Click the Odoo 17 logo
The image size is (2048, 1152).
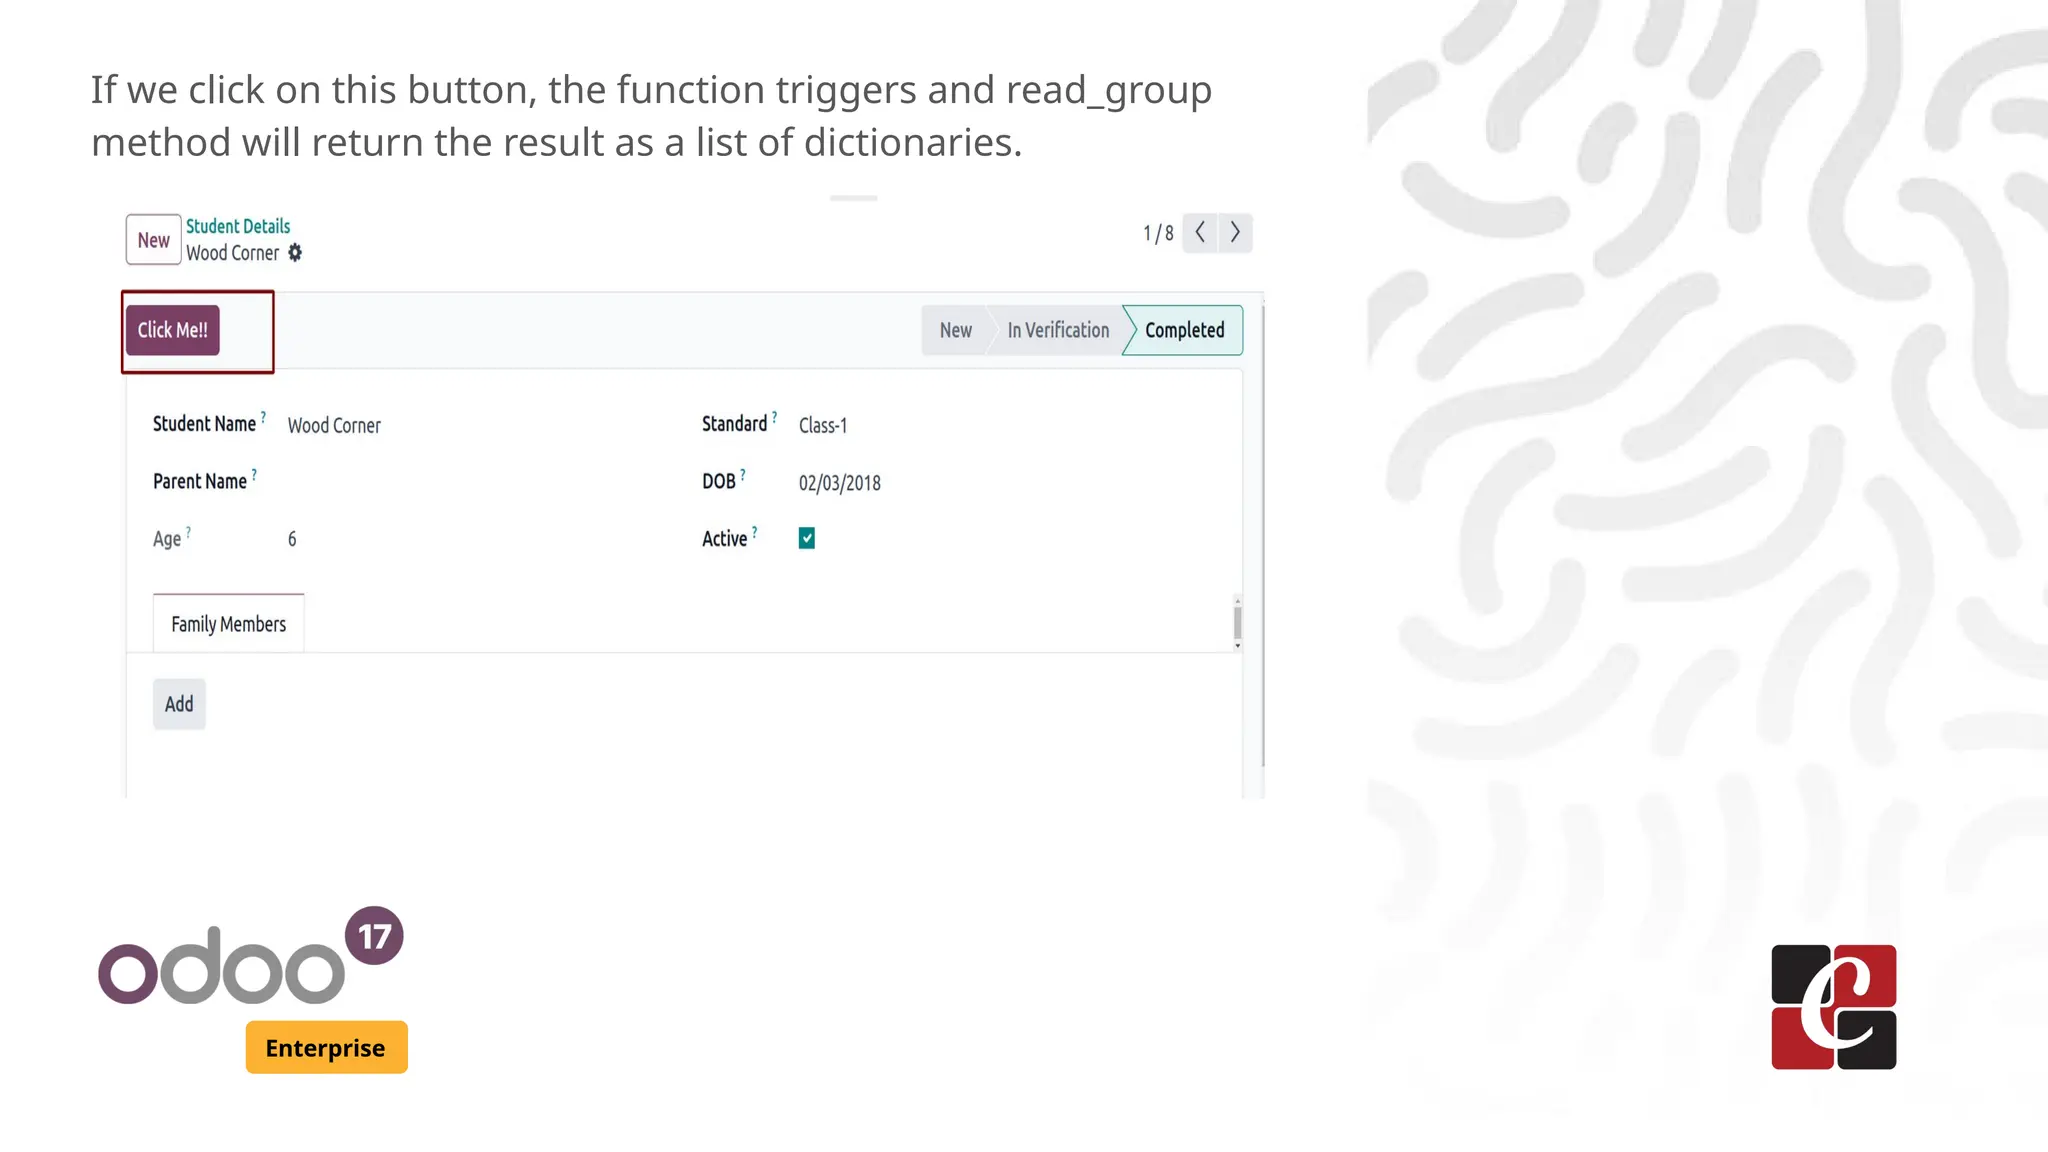tap(250, 956)
